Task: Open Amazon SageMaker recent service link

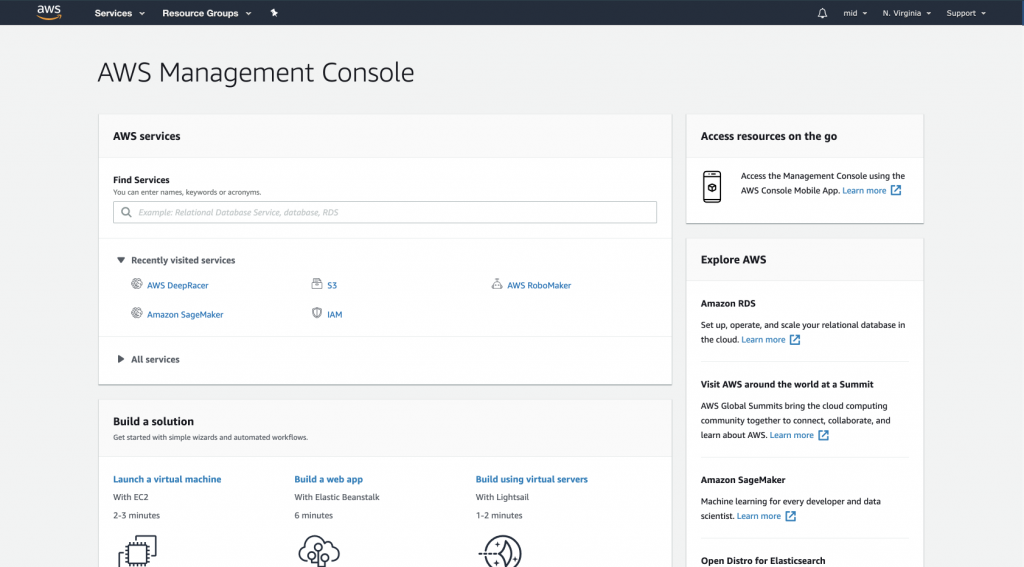Action: (185, 314)
